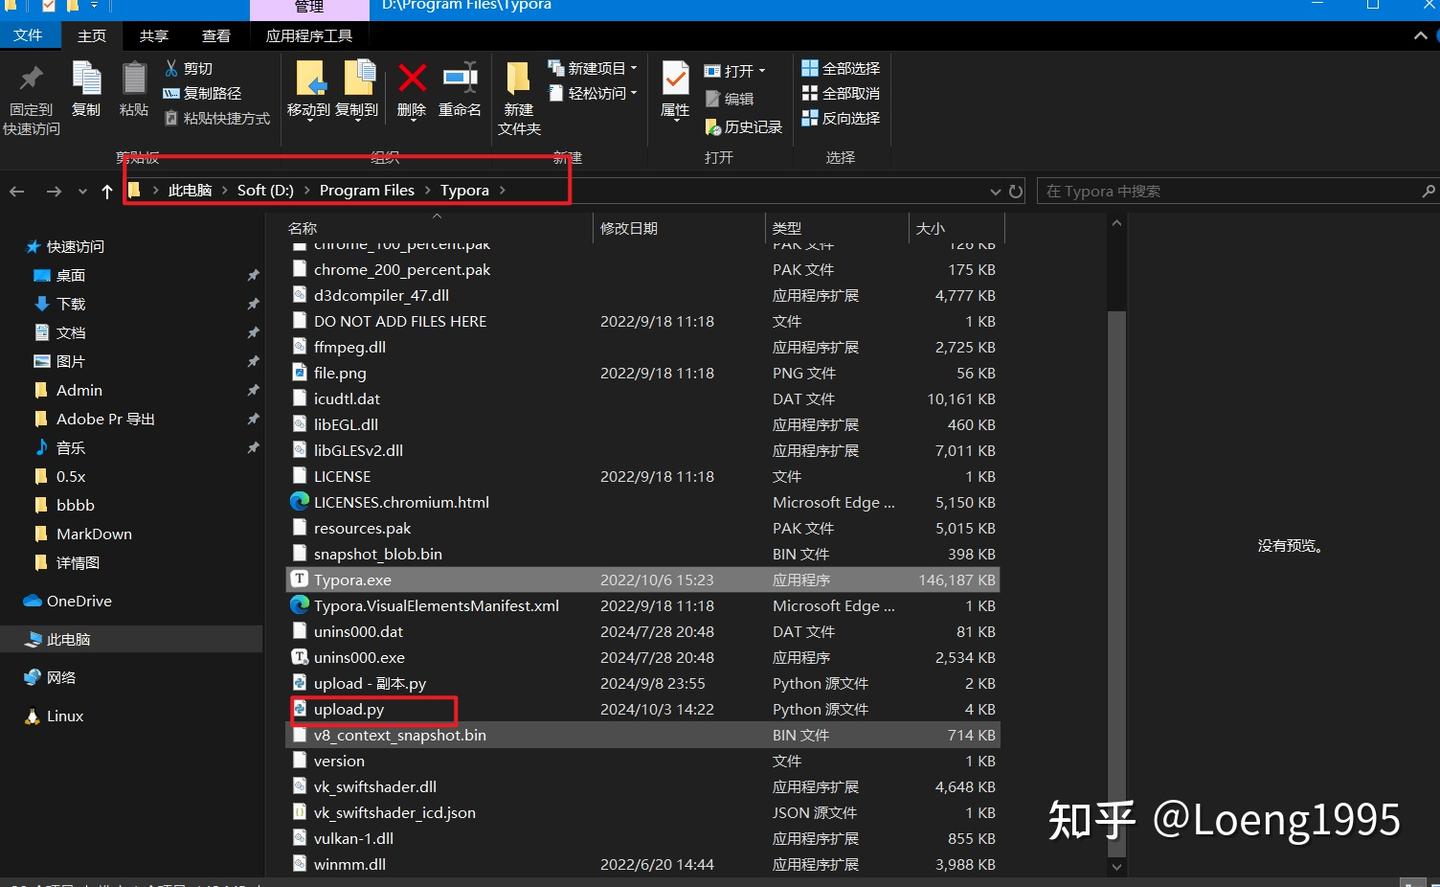Open the address bar history dropdown
Viewport: 1440px width, 887px height.
[x=995, y=191]
